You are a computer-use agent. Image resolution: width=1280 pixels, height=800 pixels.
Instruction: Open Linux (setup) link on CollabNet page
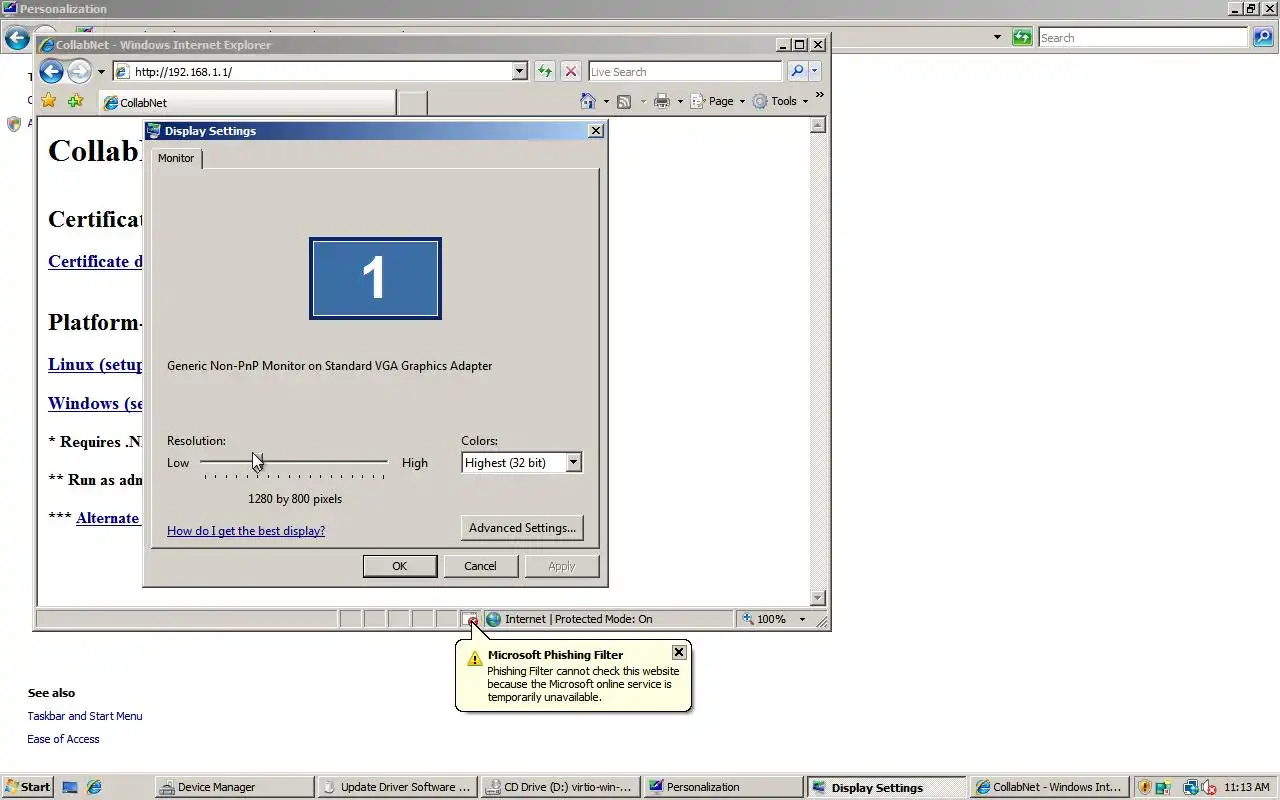pyautogui.click(x=95, y=364)
